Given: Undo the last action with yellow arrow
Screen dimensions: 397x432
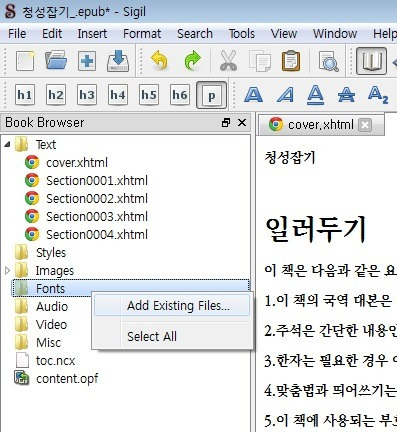Looking at the screenshot, I should point(159,61).
